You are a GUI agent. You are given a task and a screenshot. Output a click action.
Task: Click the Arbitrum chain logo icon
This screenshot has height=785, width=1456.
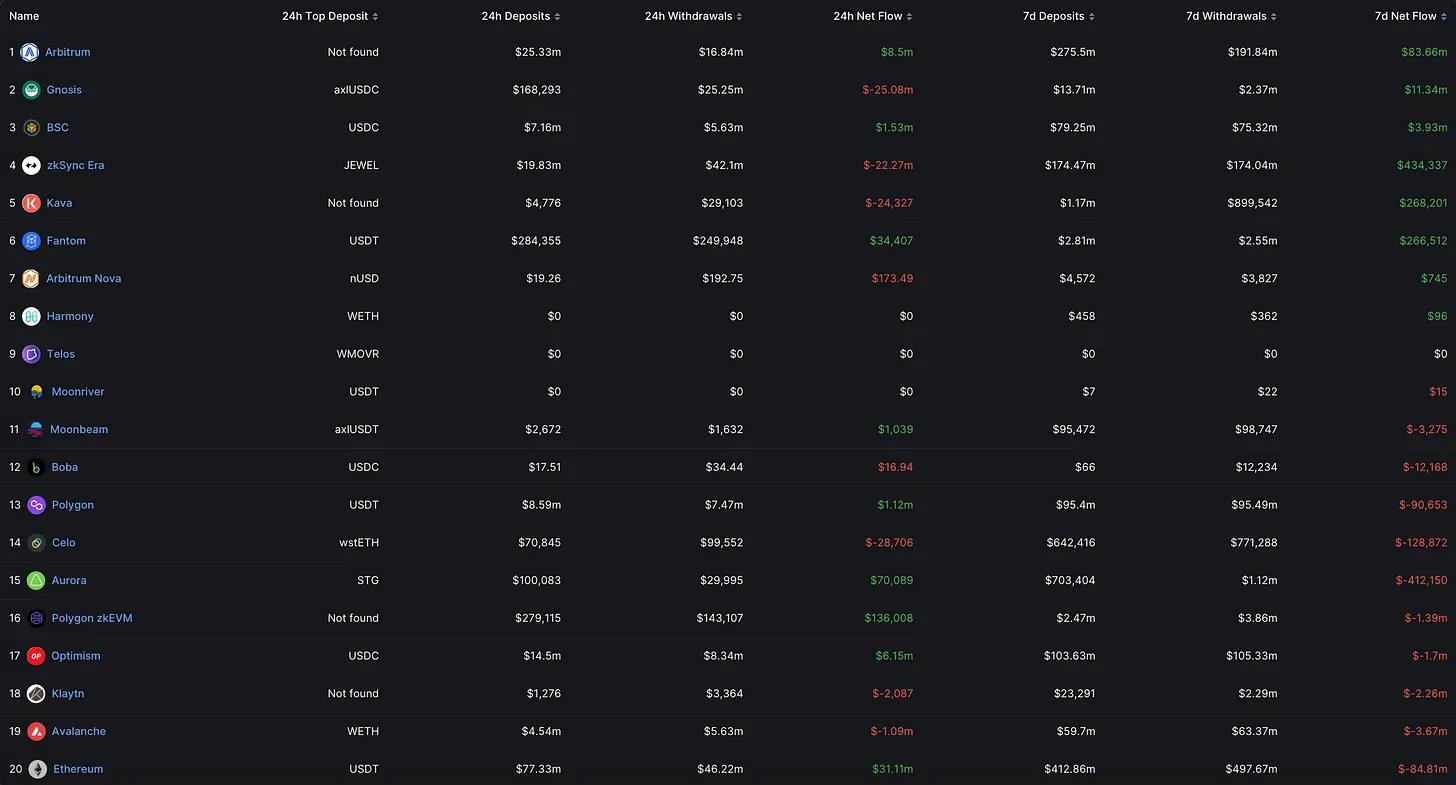(x=30, y=52)
